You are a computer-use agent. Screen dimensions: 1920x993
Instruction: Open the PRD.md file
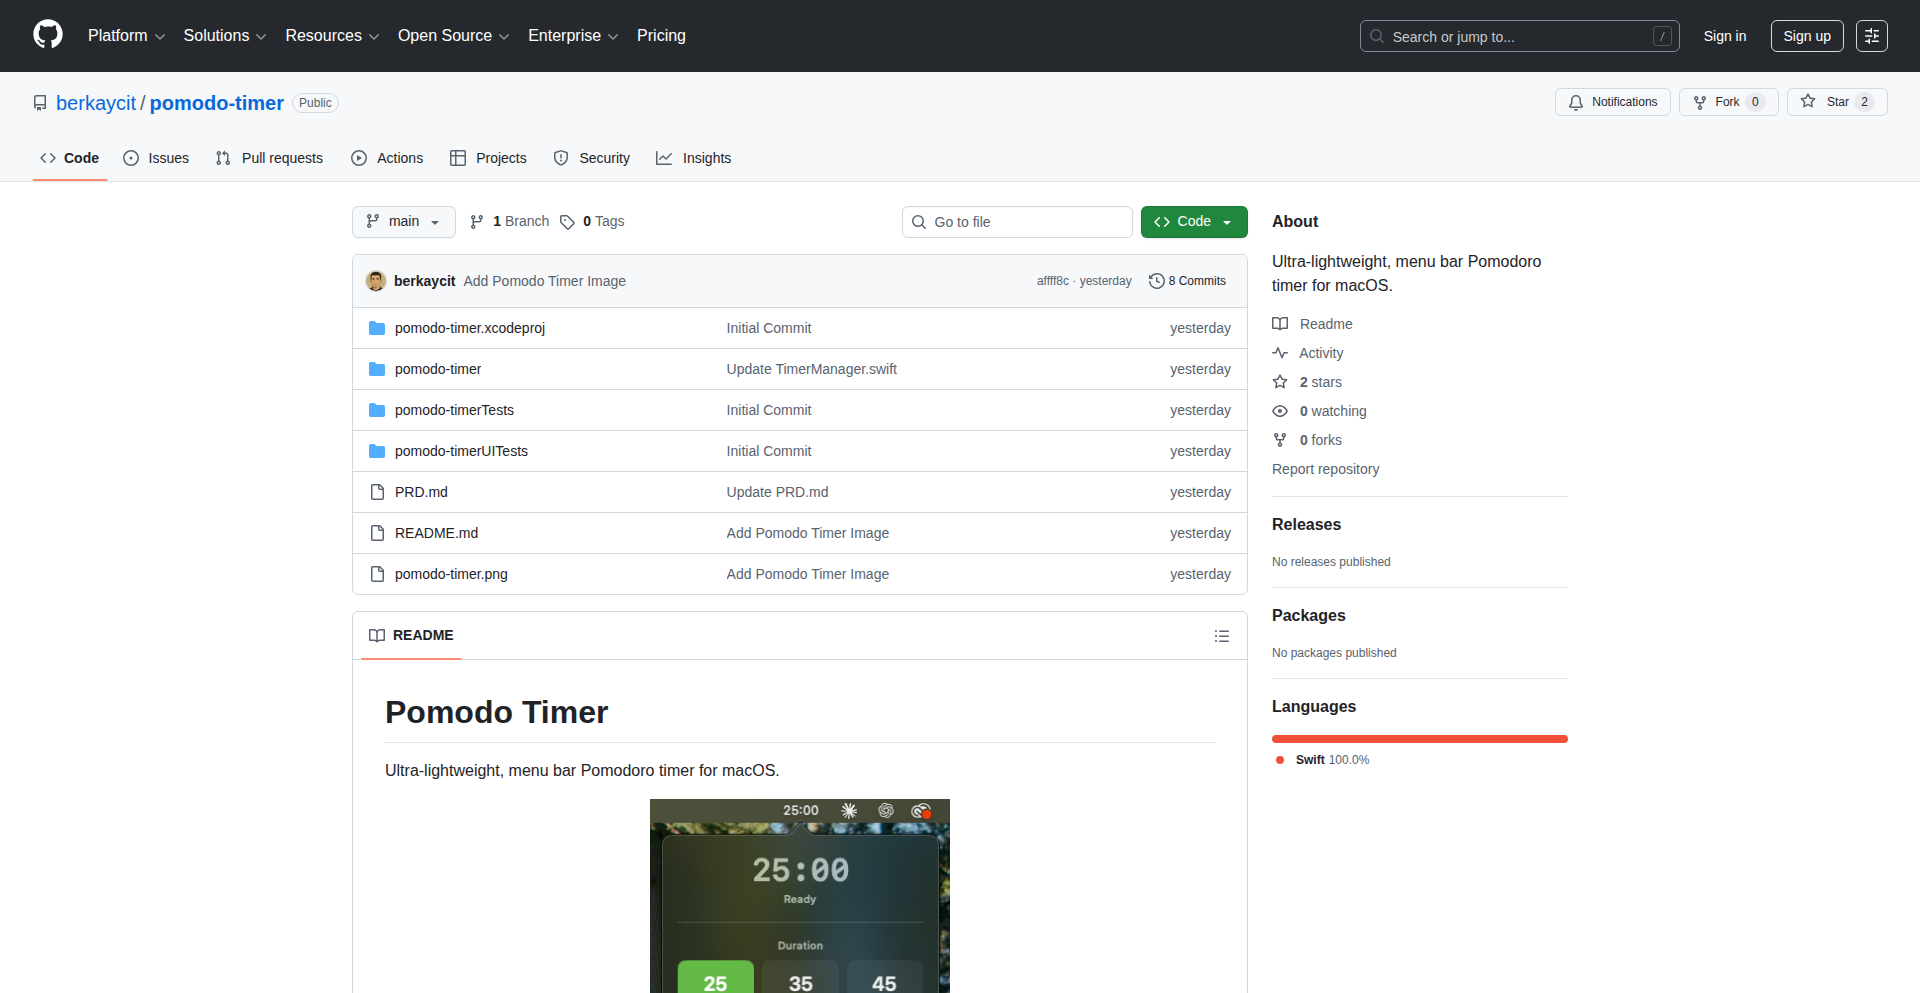(421, 492)
